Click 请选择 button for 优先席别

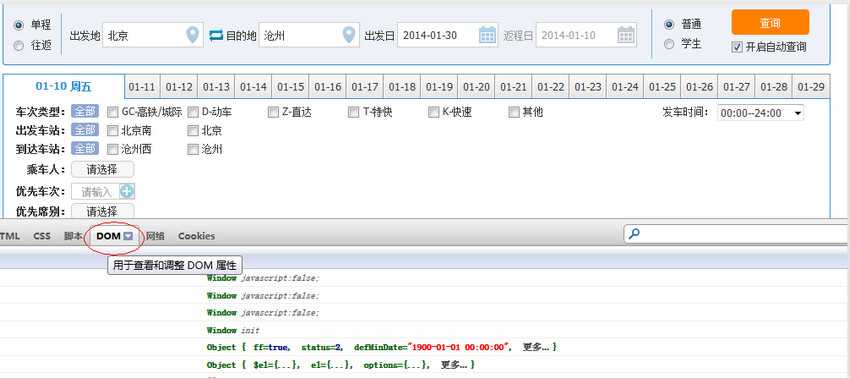(x=102, y=211)
